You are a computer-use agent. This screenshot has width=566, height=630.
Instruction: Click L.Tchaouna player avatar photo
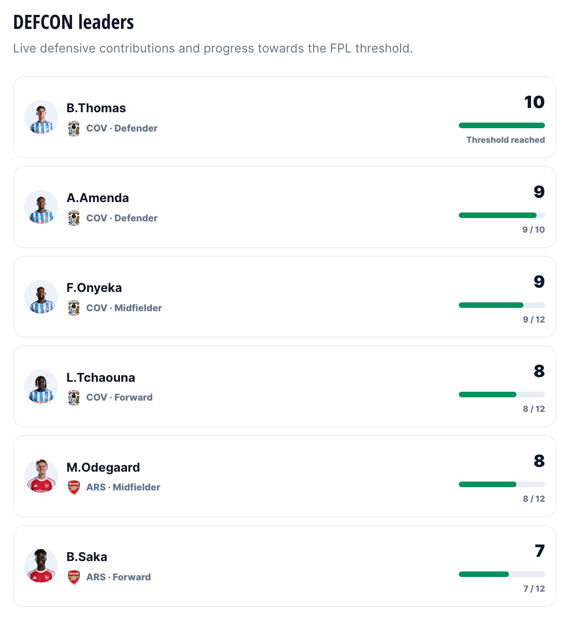(x=41, y=387)
